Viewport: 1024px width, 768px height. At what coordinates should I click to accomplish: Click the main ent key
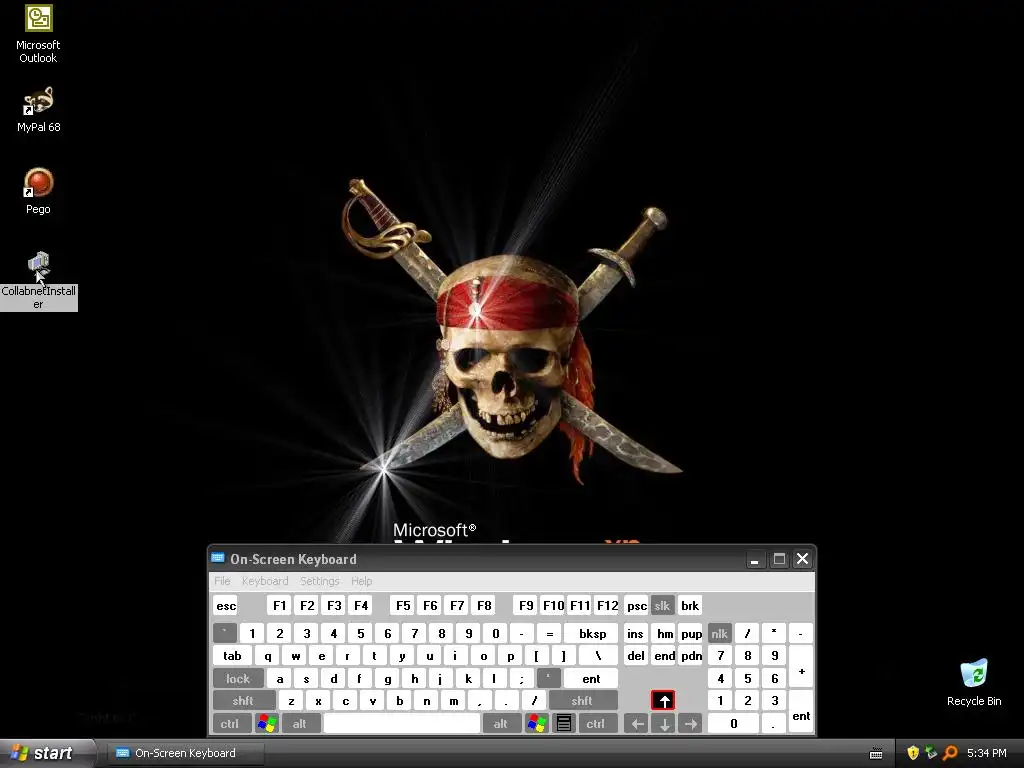(x=591, y=679)
